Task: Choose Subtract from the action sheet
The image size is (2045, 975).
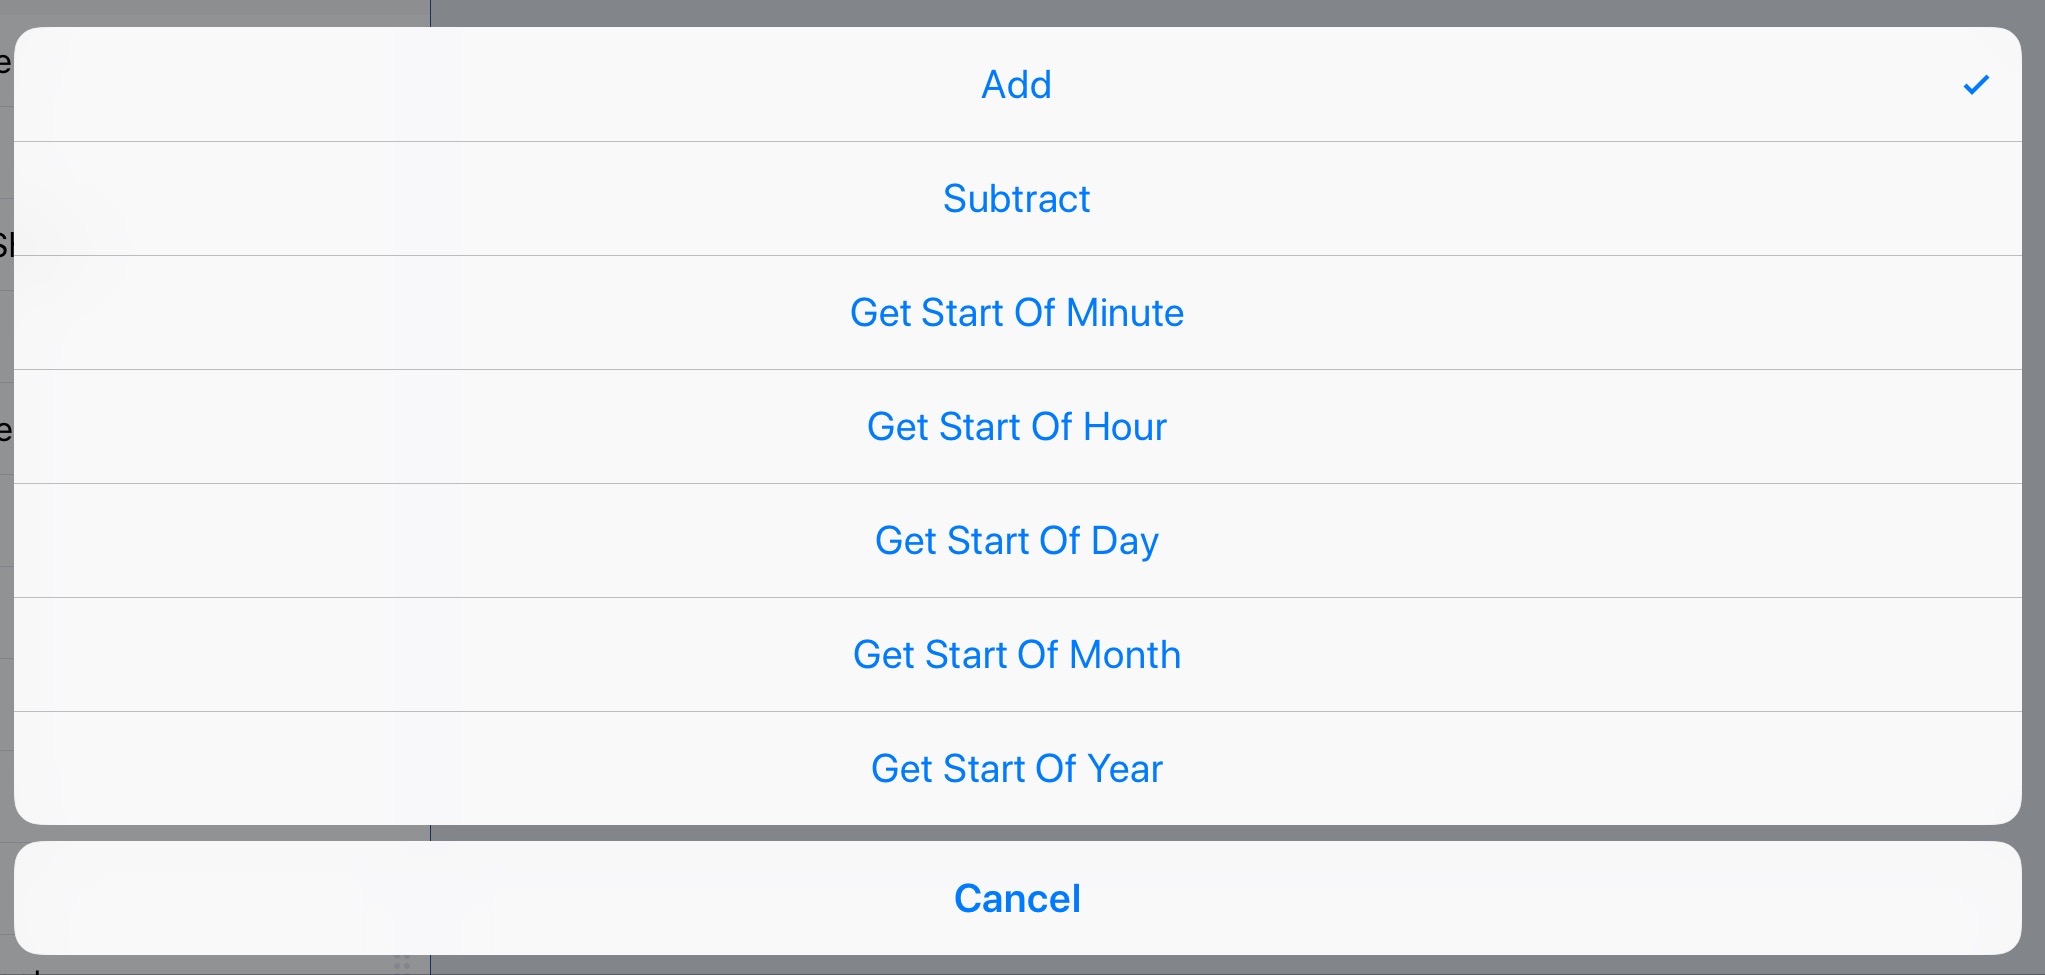Action: coord(1018,199)
